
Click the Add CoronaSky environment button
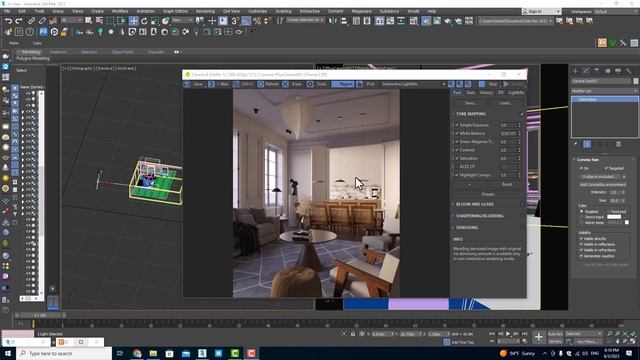click(x=602, y=184)
